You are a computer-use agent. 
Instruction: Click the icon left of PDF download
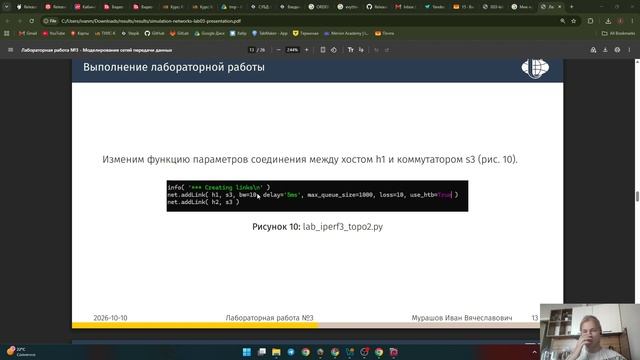tap(593, 50)
